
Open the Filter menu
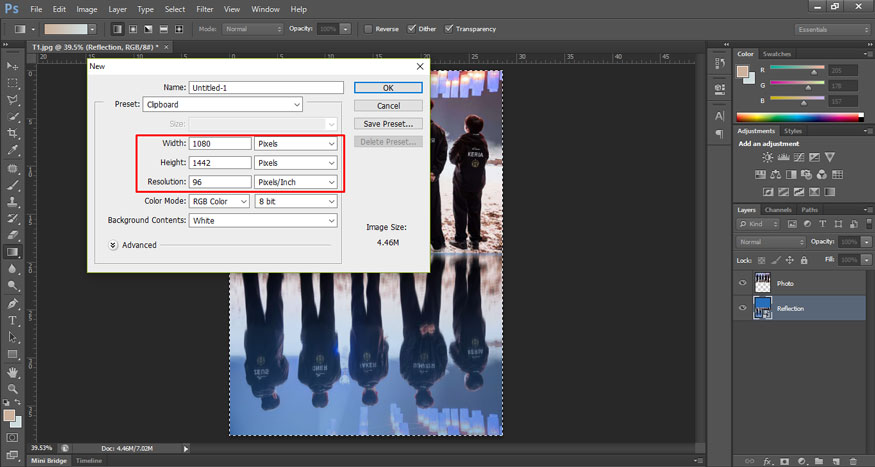(204, 9)
